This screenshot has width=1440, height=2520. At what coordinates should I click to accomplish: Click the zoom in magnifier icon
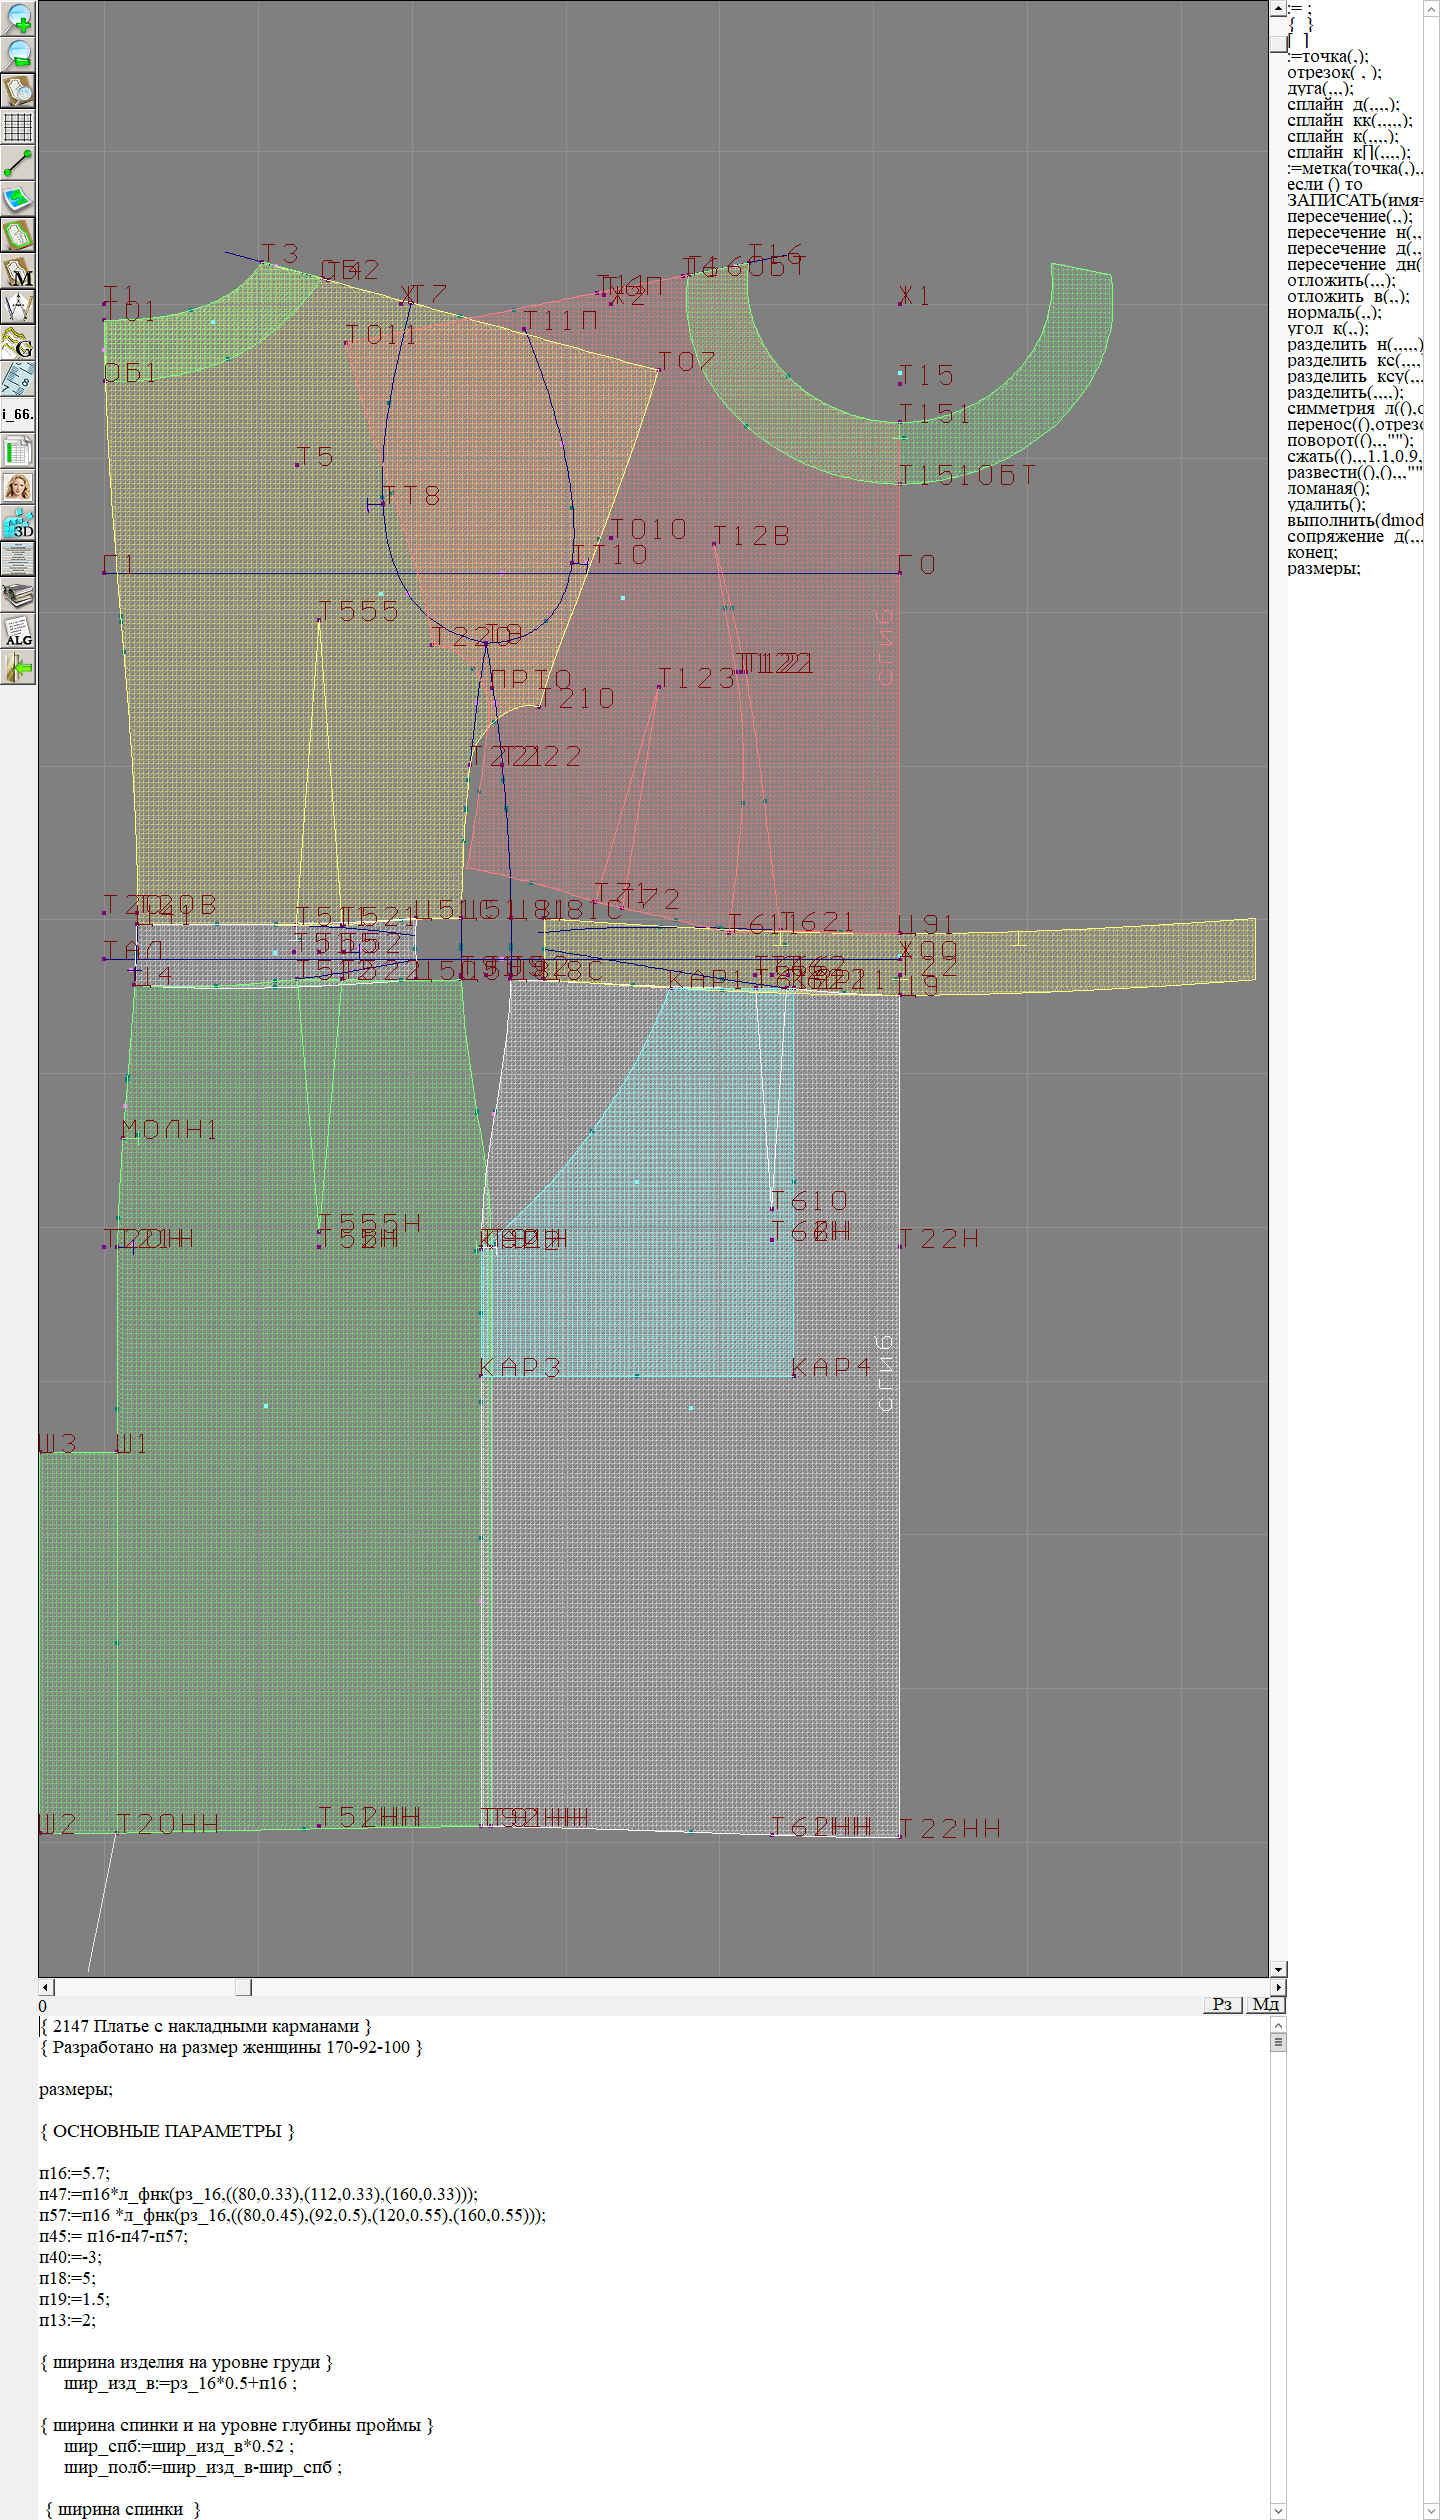(18, 18)
